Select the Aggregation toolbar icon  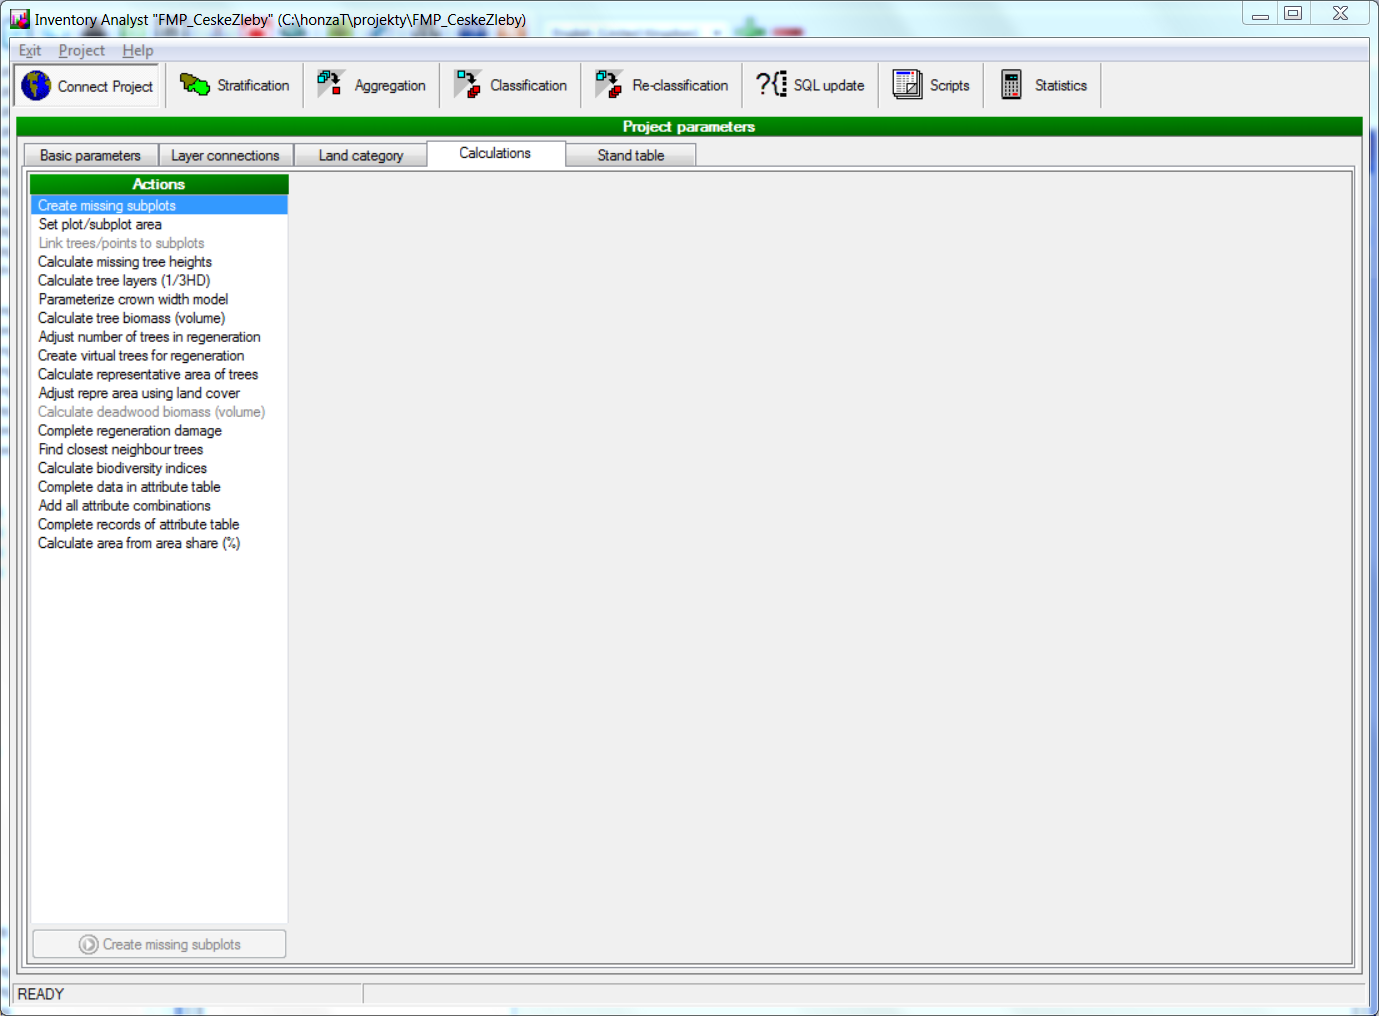click(331, 85)
